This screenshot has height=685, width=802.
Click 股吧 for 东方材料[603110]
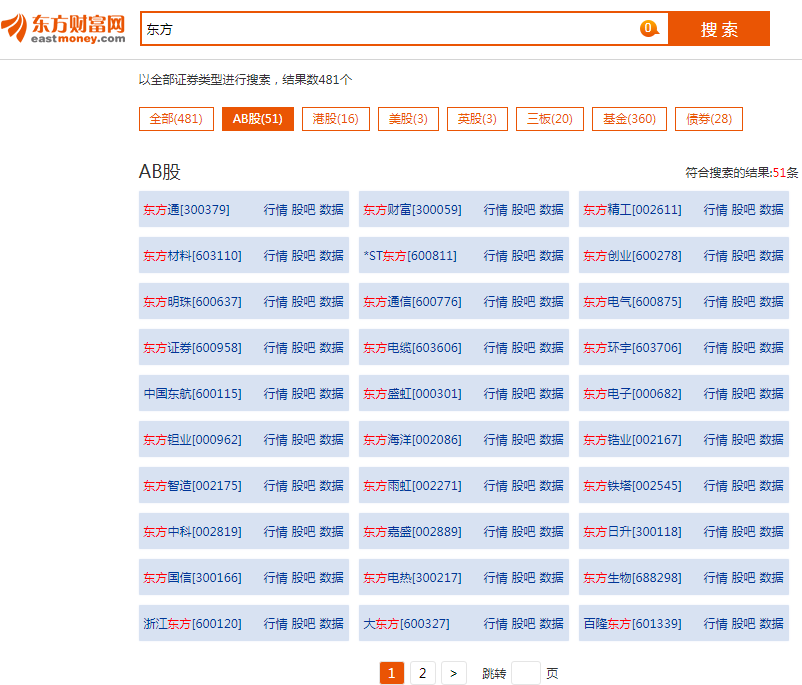pyautogui.click(x=303, y=256)
